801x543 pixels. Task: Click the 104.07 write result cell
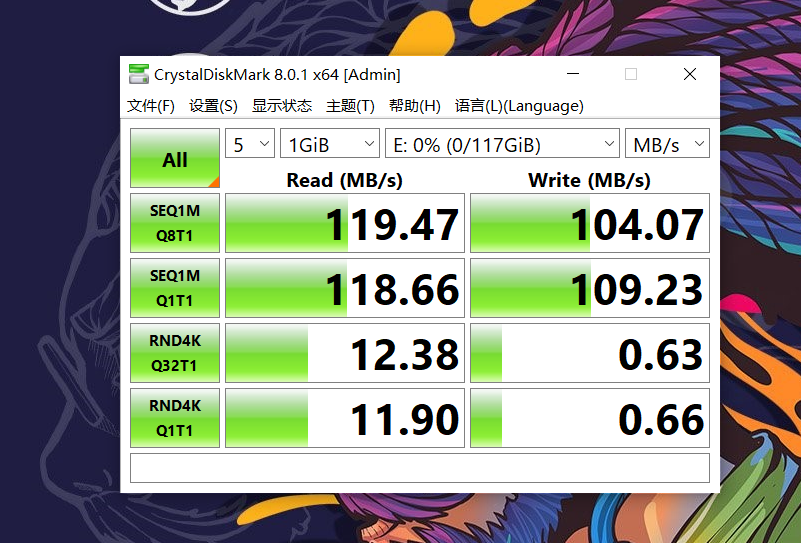pos(590,223)
